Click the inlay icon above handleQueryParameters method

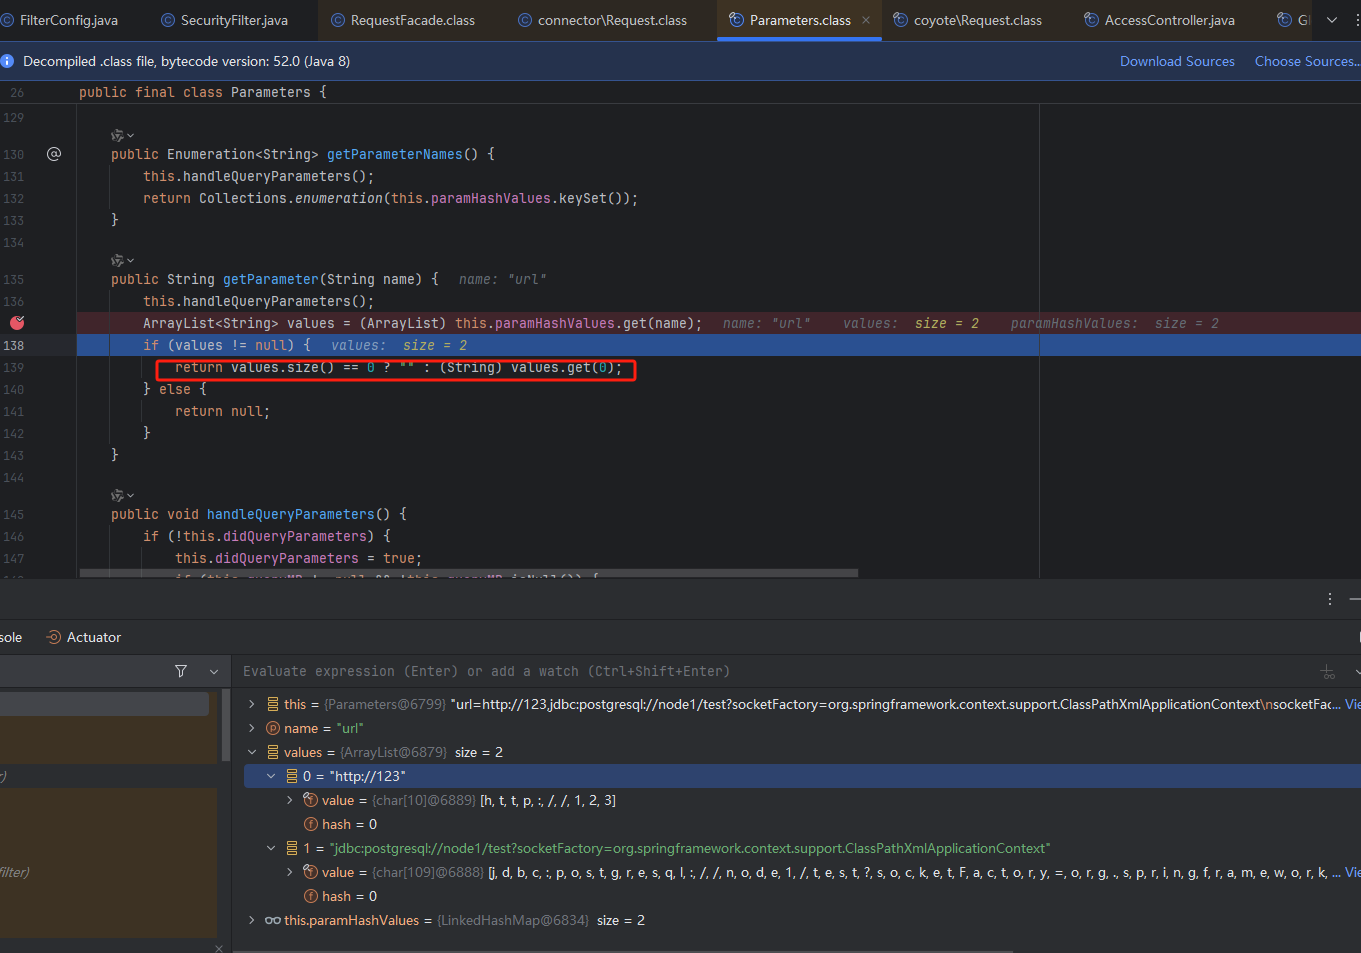(x=122, y=495)
